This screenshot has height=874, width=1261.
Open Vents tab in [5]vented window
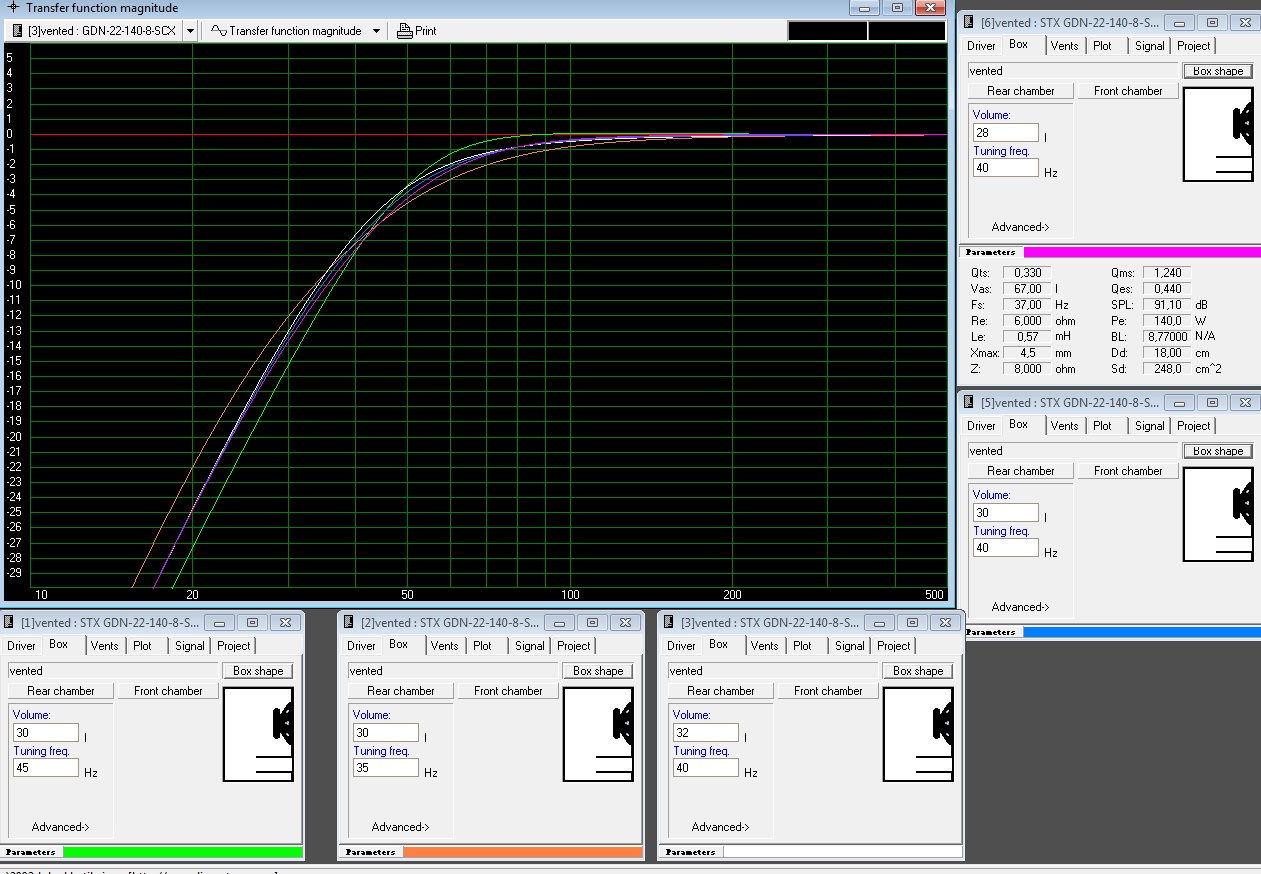(1064, 426)
